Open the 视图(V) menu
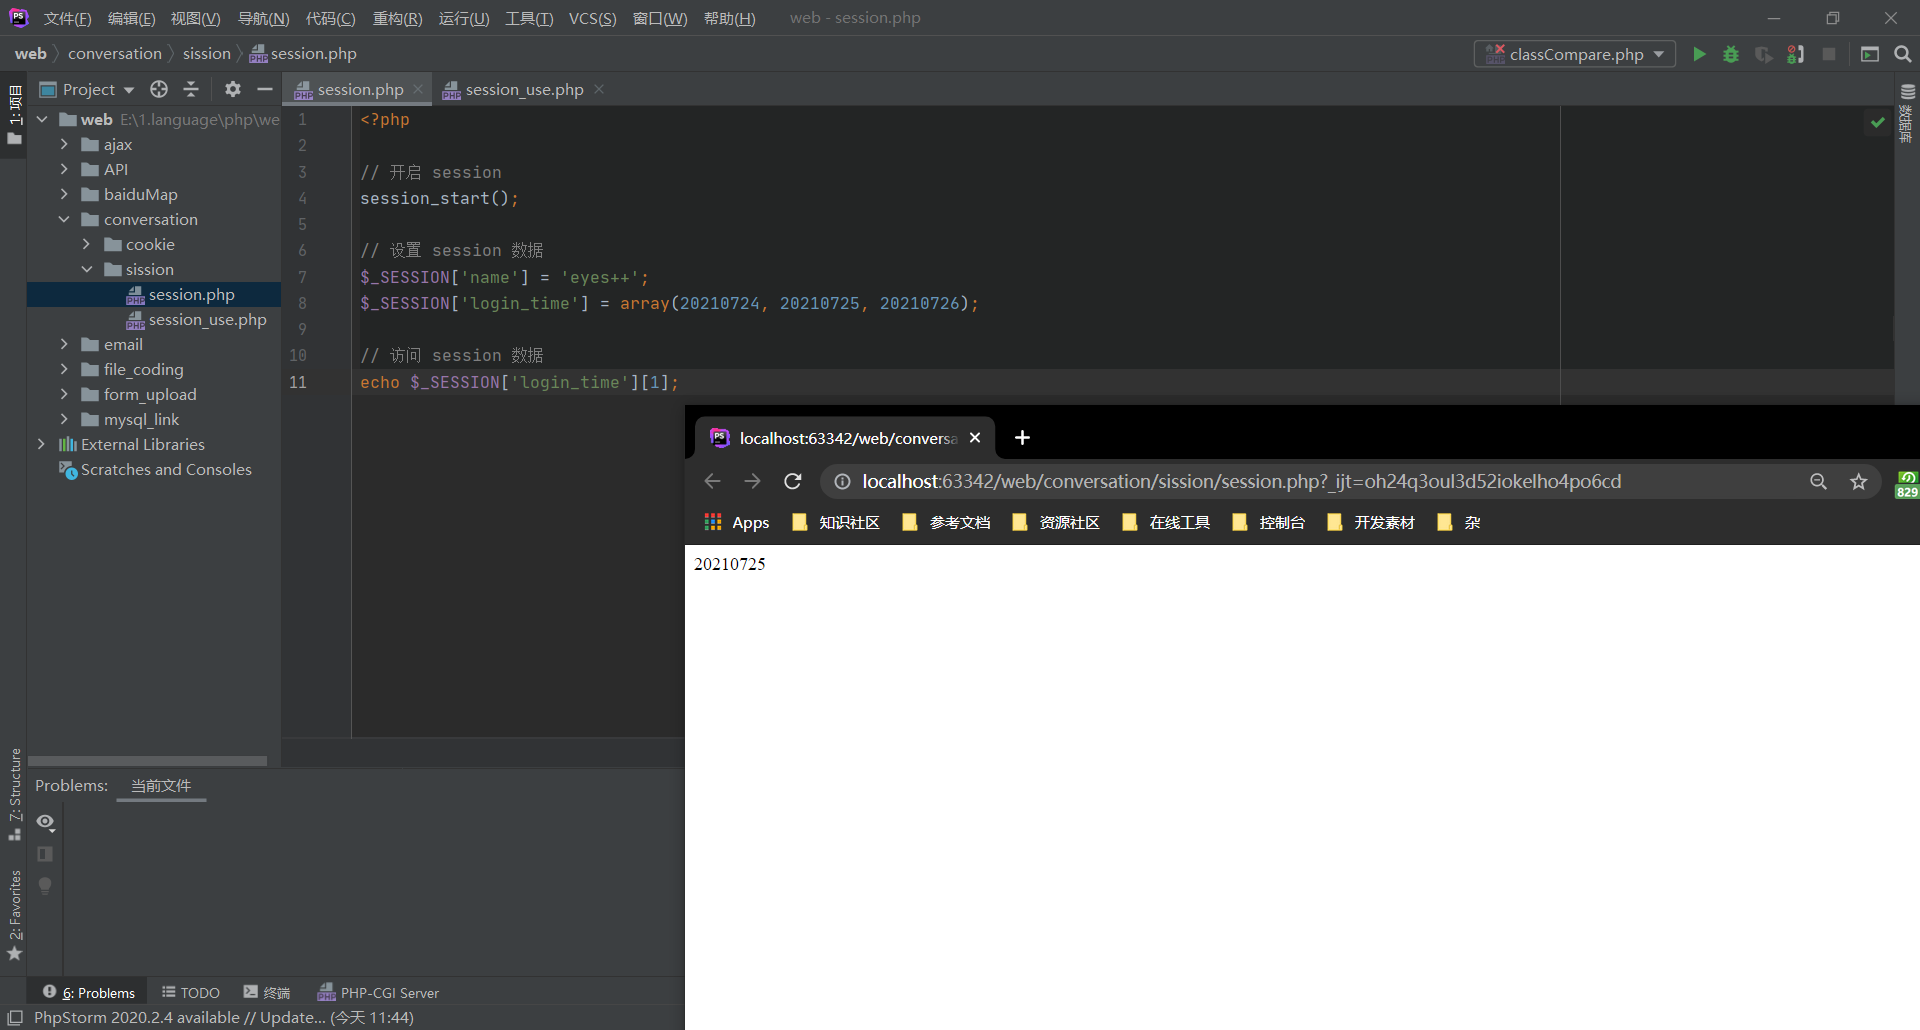Screen dimensions: 1920x1030 (x=196, y=18)
